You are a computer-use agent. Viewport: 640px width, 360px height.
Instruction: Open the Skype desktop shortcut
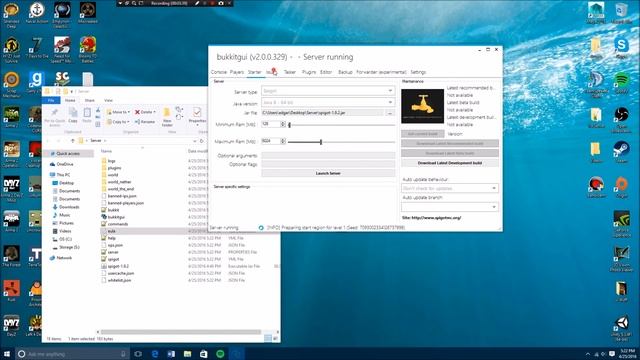[x=621, y=47]
